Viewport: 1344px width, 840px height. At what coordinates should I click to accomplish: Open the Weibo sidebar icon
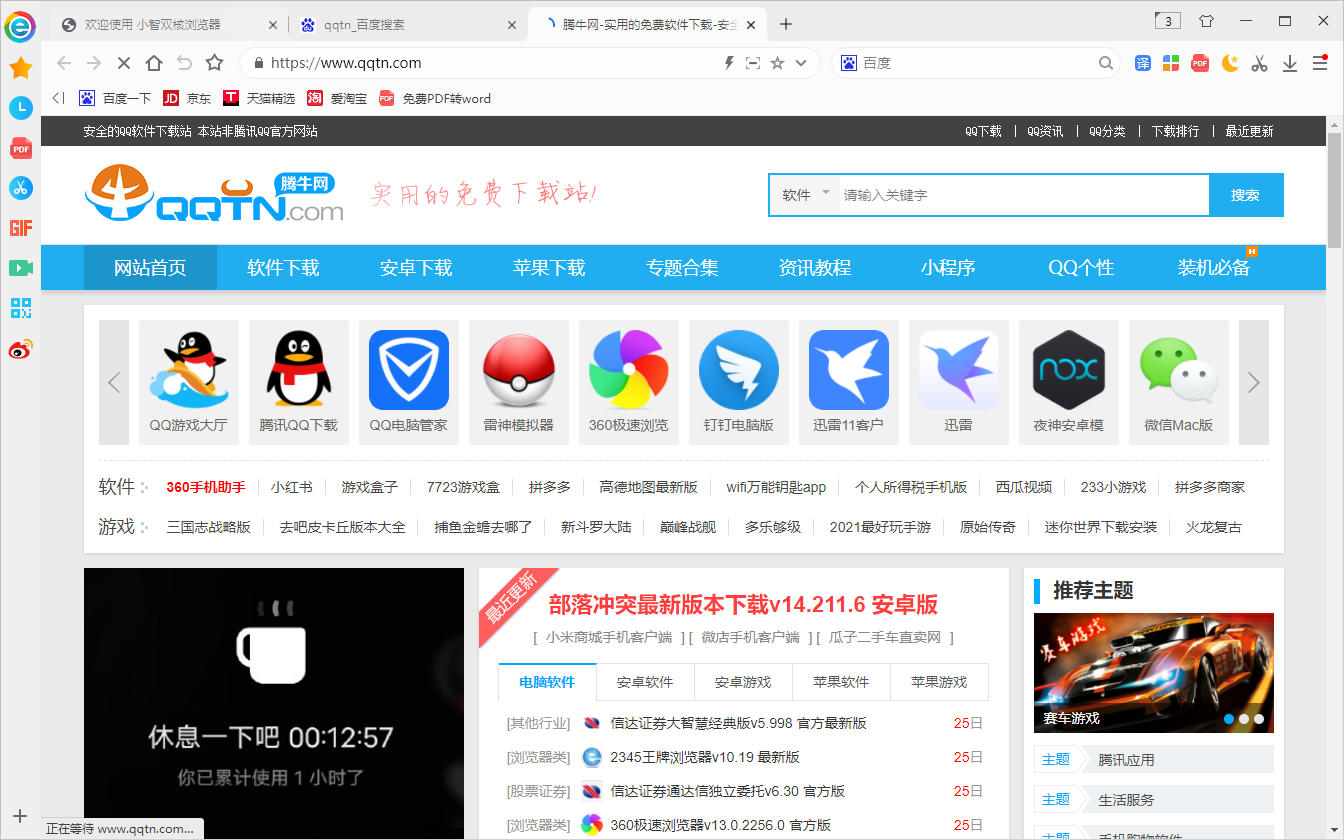click(x=20, y=349)
